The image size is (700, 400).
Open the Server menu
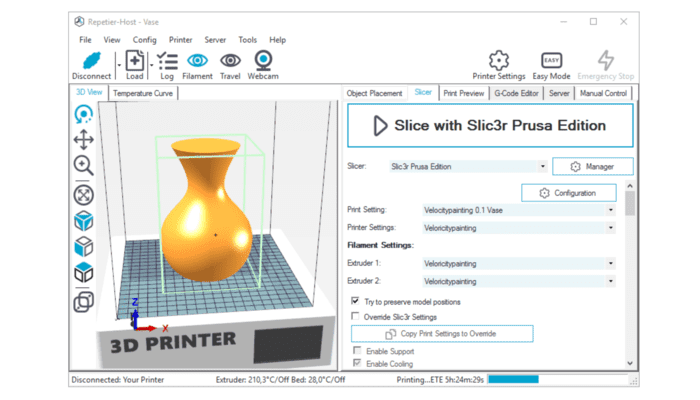215,40
